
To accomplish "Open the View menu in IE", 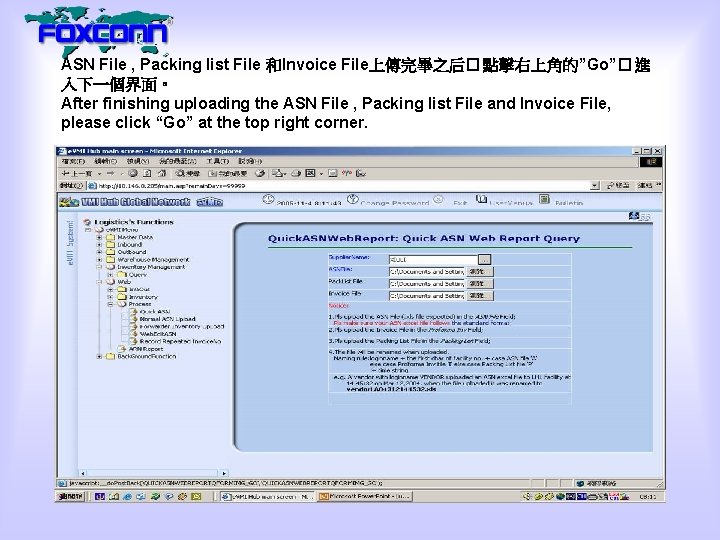I will pos(138,161).
